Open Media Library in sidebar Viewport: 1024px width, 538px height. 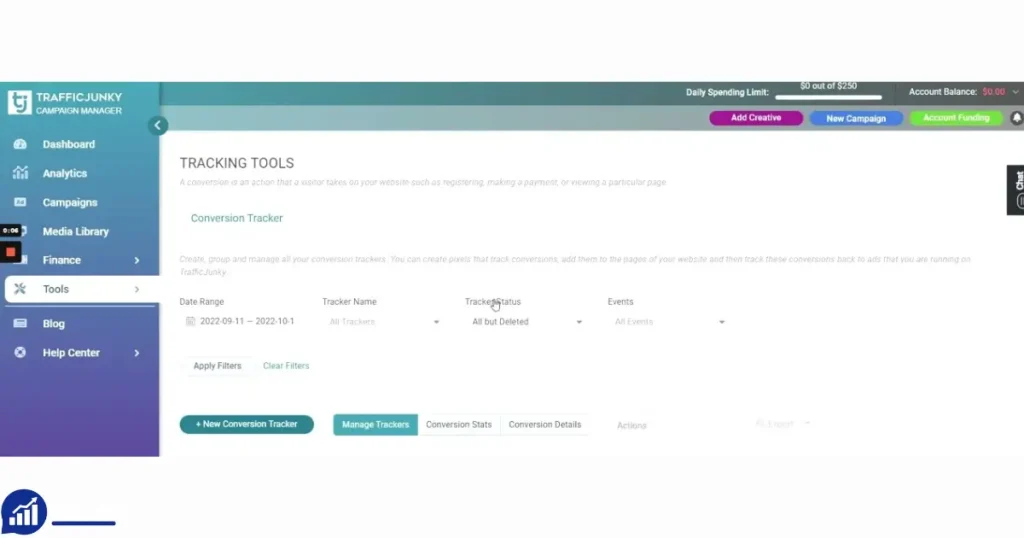pos(76,231)
